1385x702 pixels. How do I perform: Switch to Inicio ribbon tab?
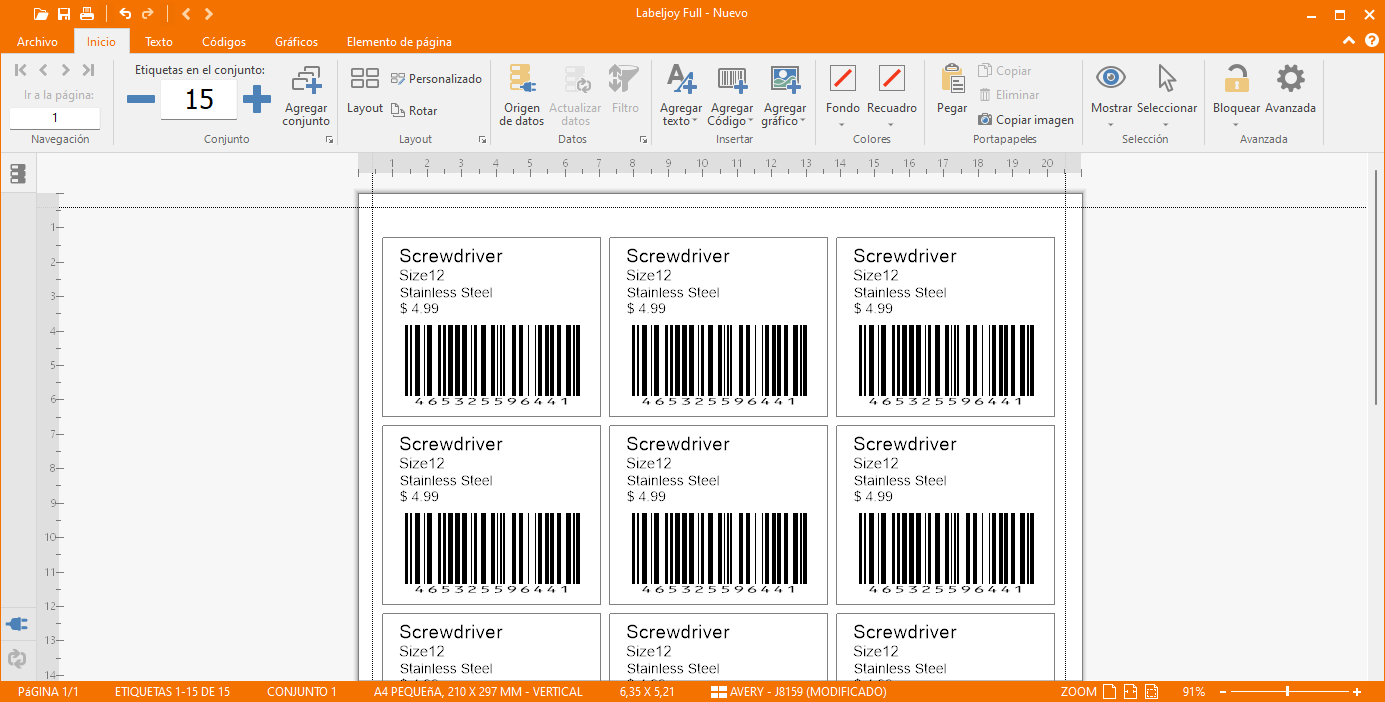(101, 42)
